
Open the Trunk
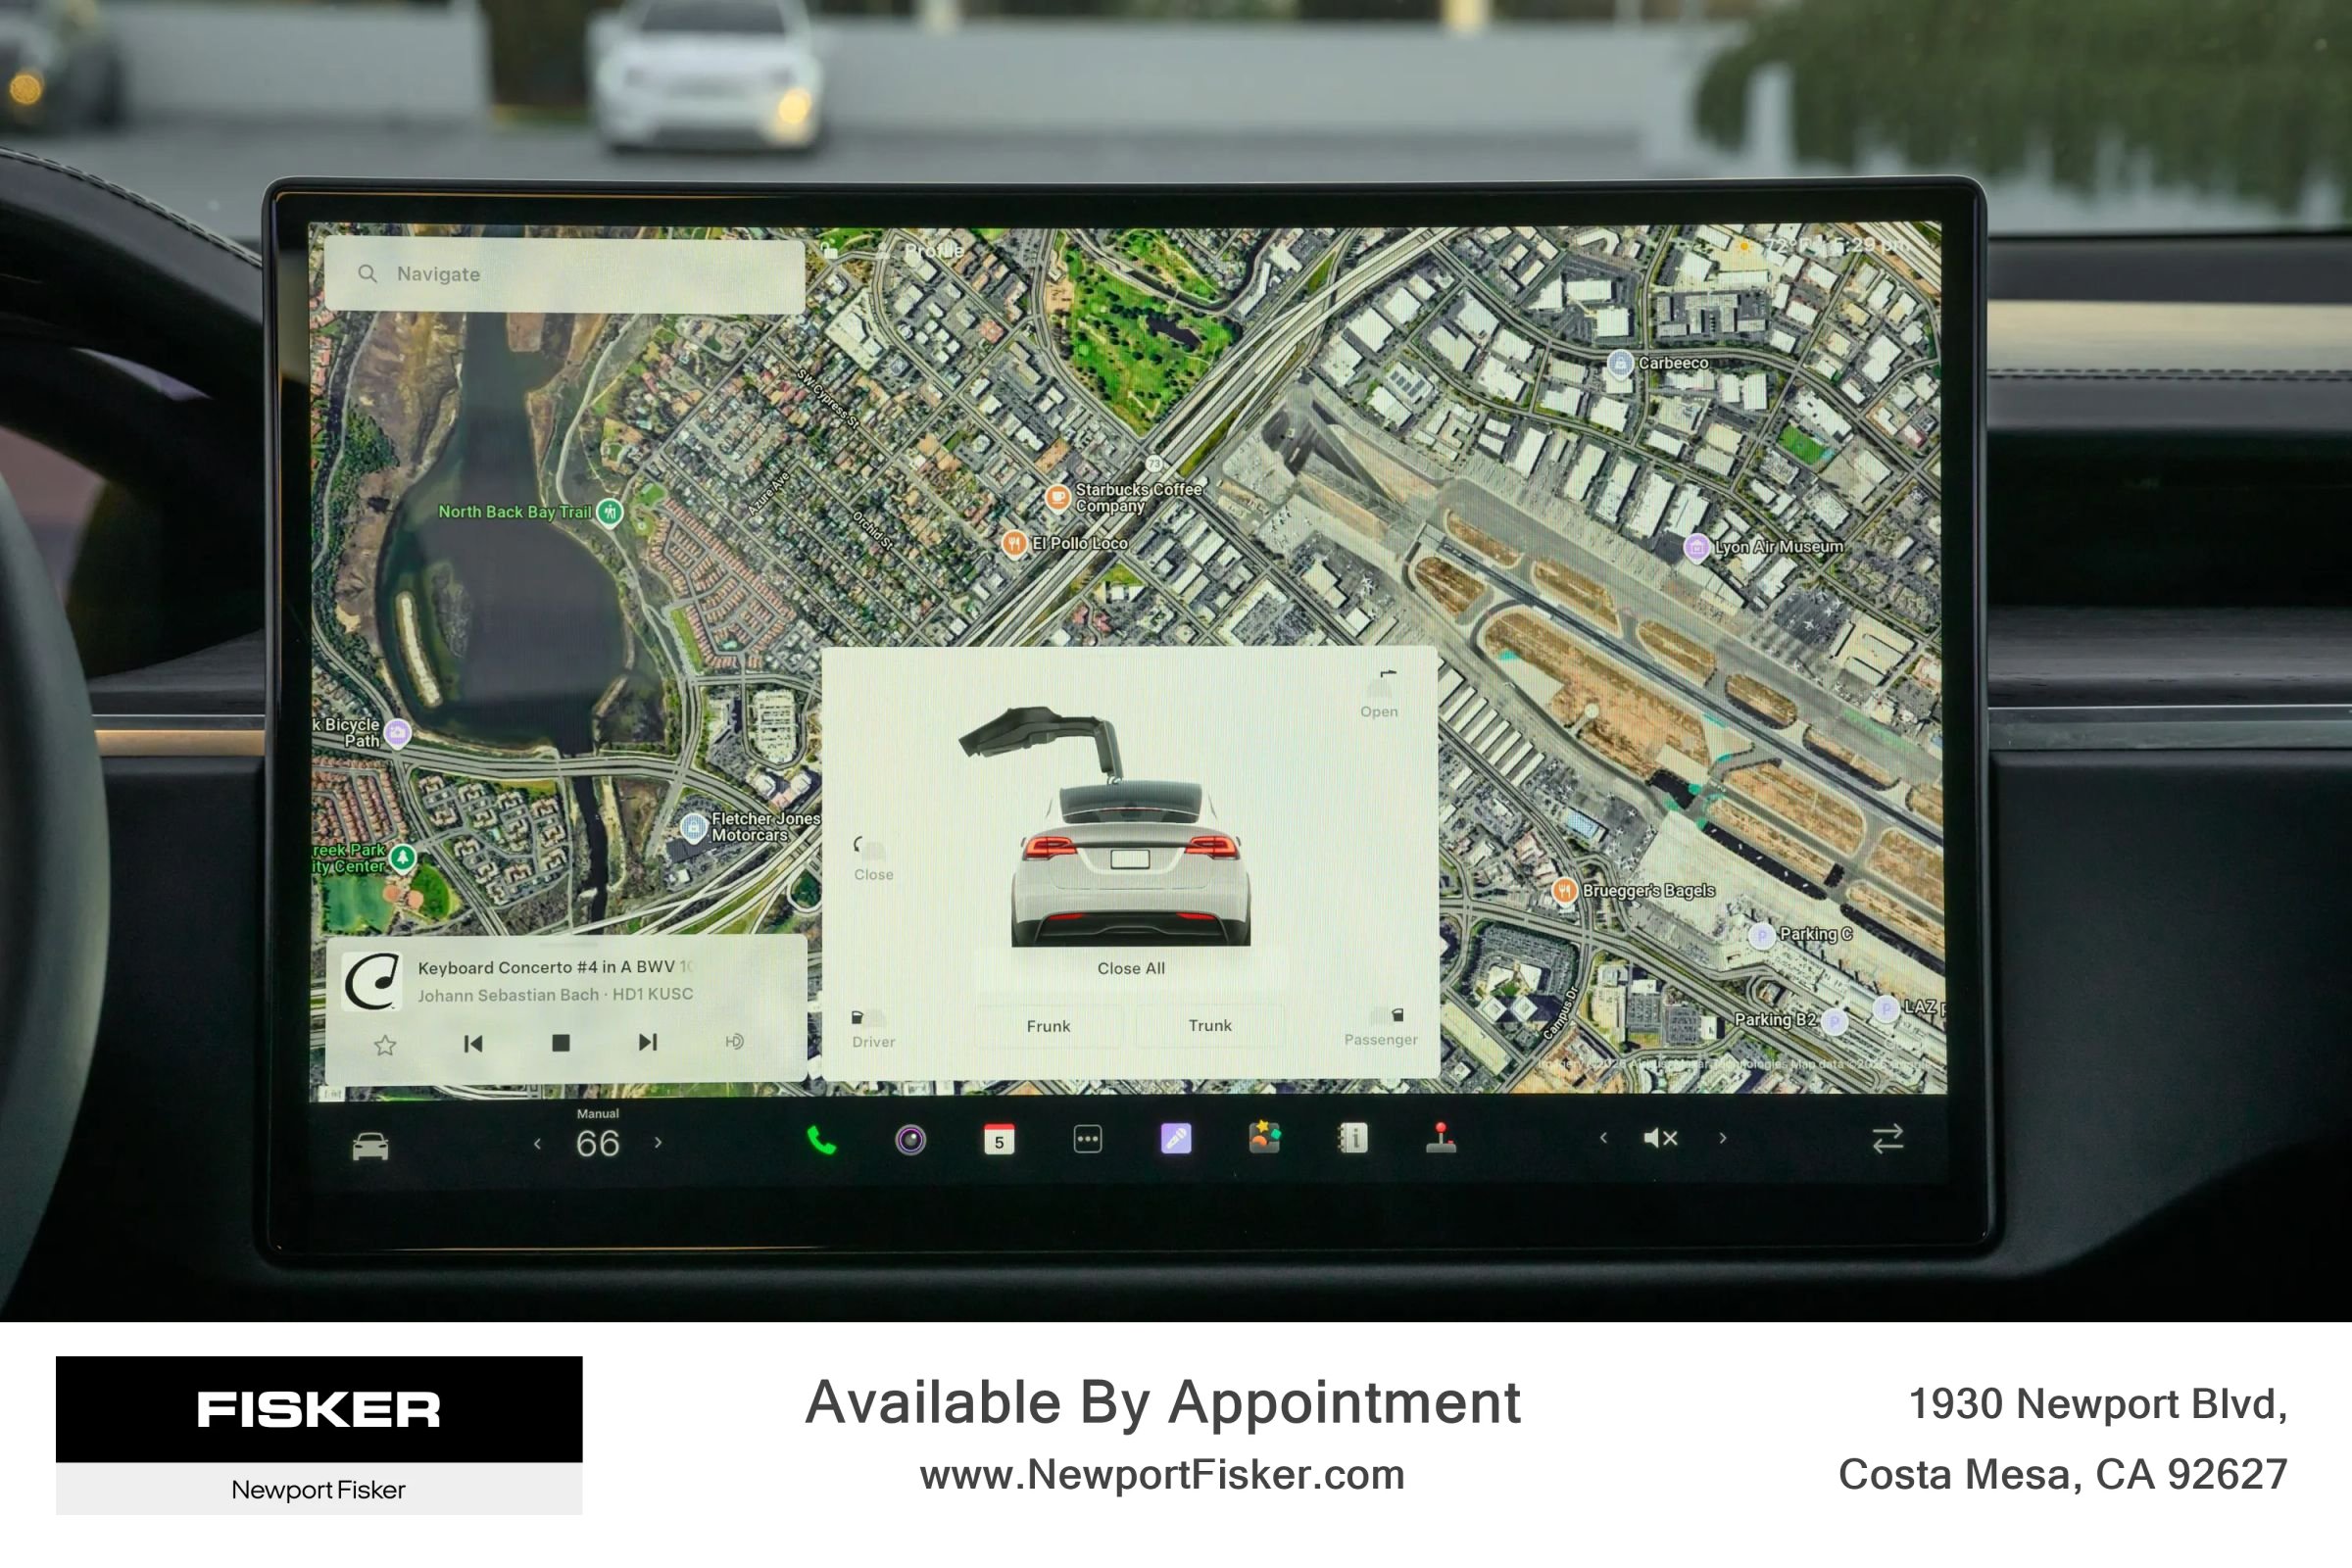coord(1210,1026)
